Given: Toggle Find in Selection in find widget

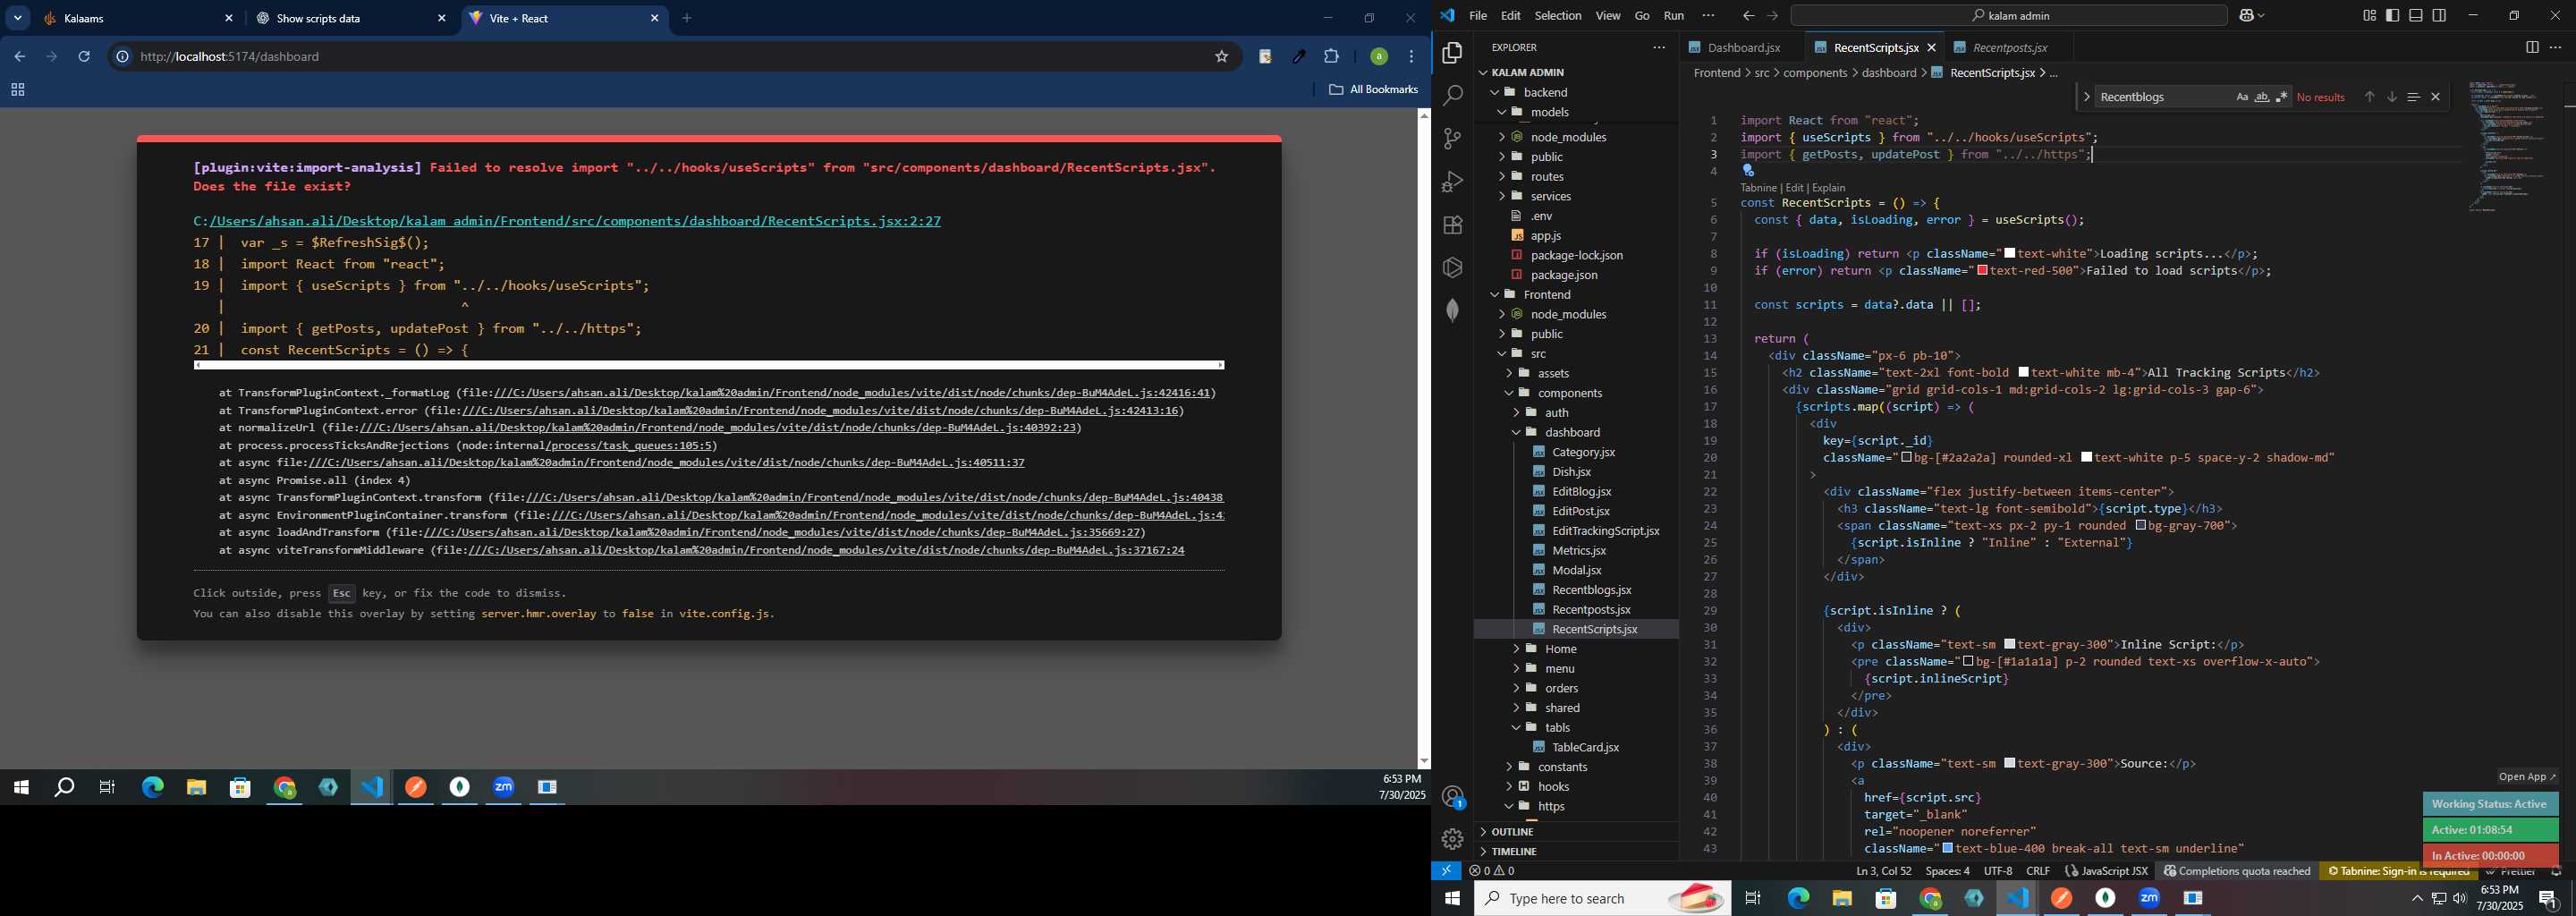Looking at the screenshot, I should click(2413, 97).
